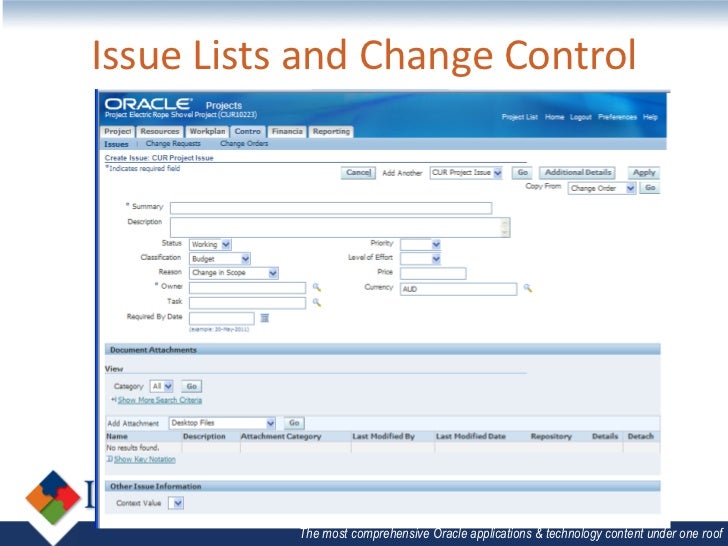Click Go next to Category

pos(191,386)
